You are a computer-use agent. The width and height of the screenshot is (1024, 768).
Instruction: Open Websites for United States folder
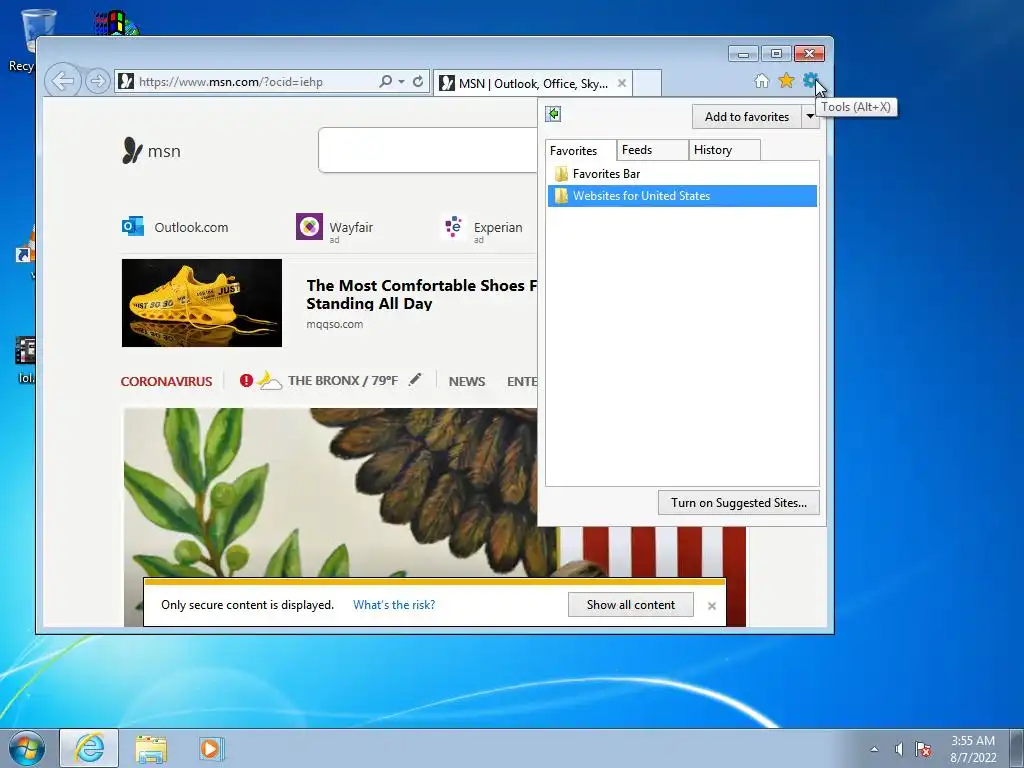pyautogui.click(x=682, y=196)
